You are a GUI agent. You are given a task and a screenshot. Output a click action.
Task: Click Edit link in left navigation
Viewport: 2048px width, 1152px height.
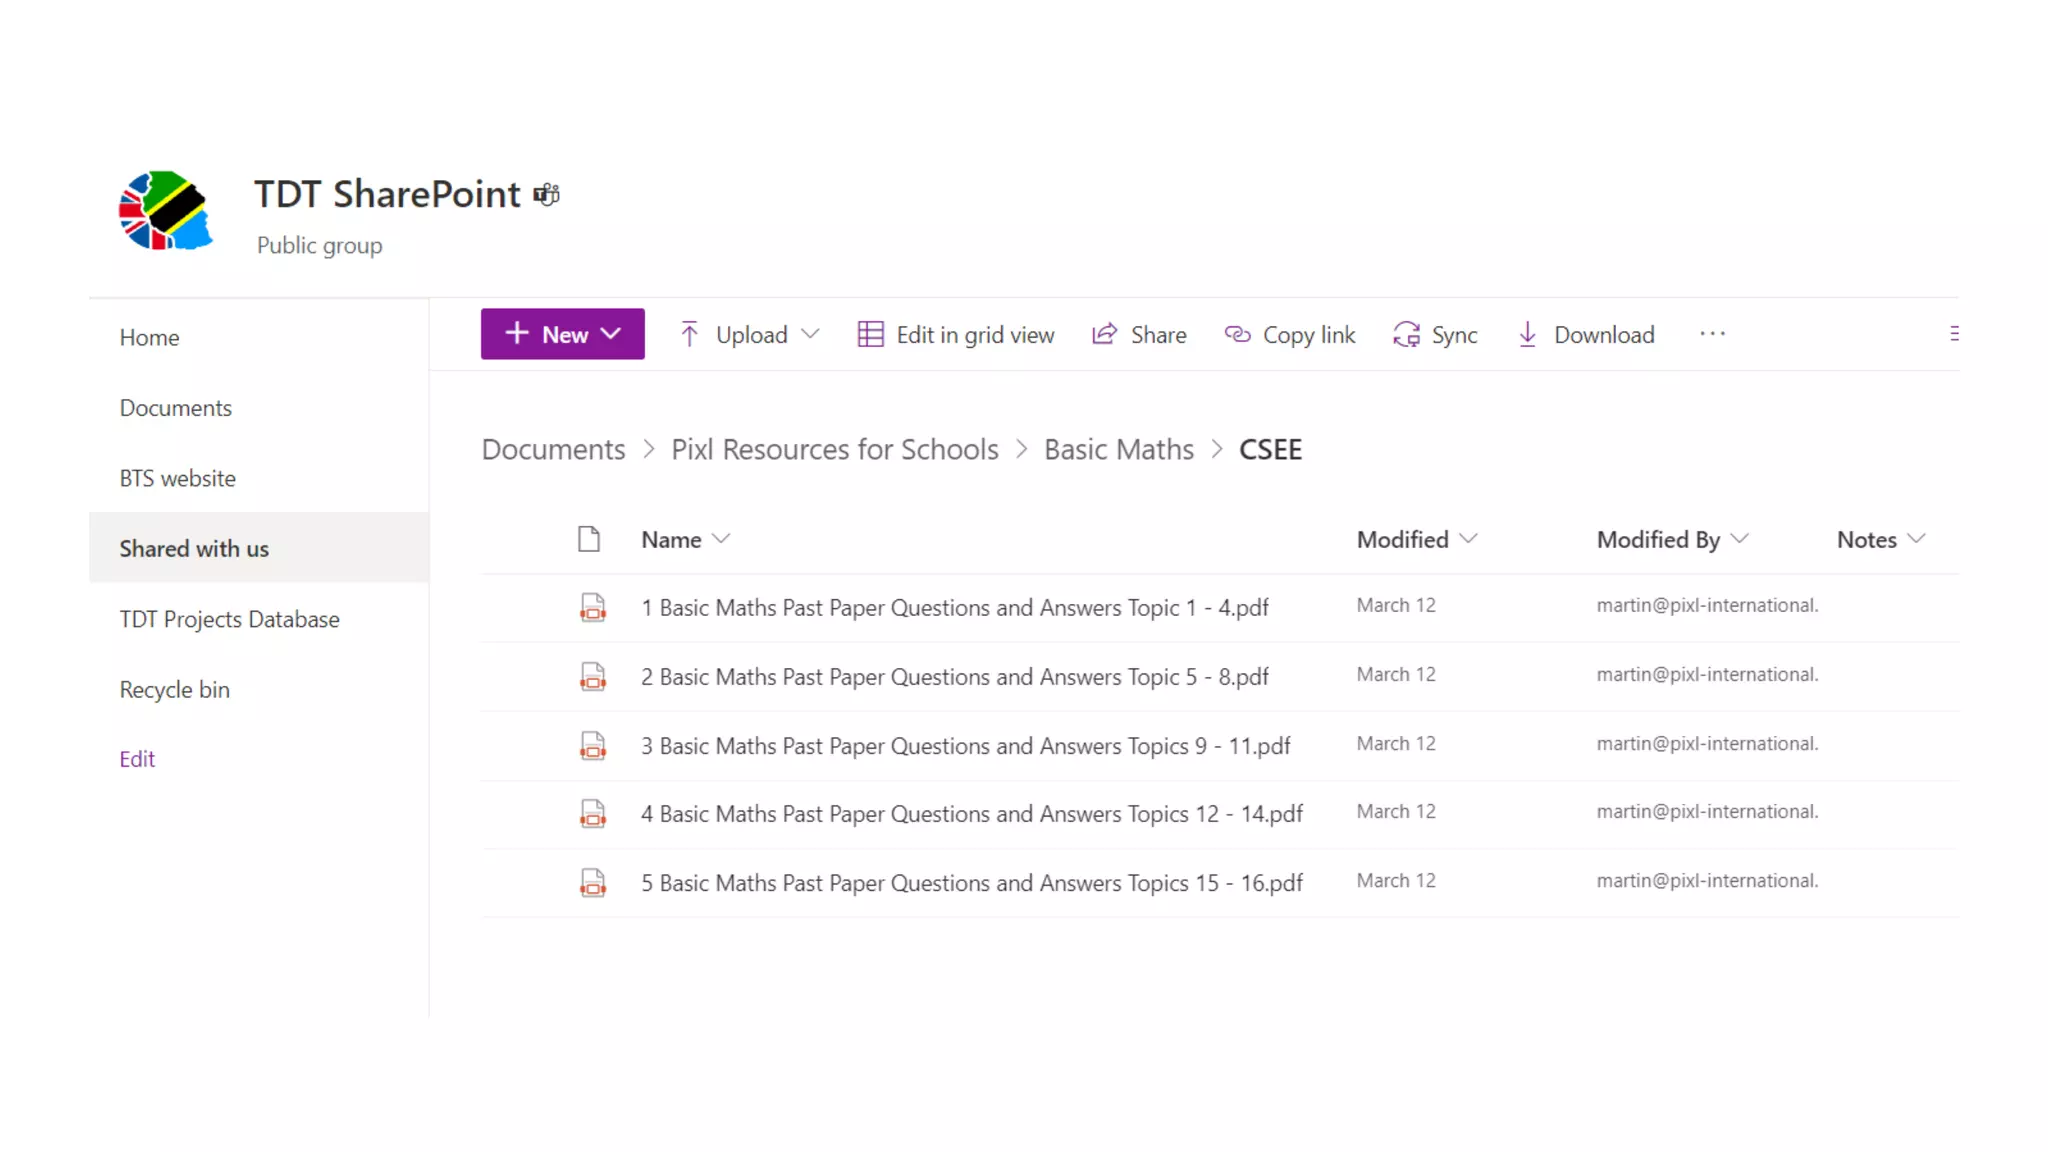[x=137, y=759]
